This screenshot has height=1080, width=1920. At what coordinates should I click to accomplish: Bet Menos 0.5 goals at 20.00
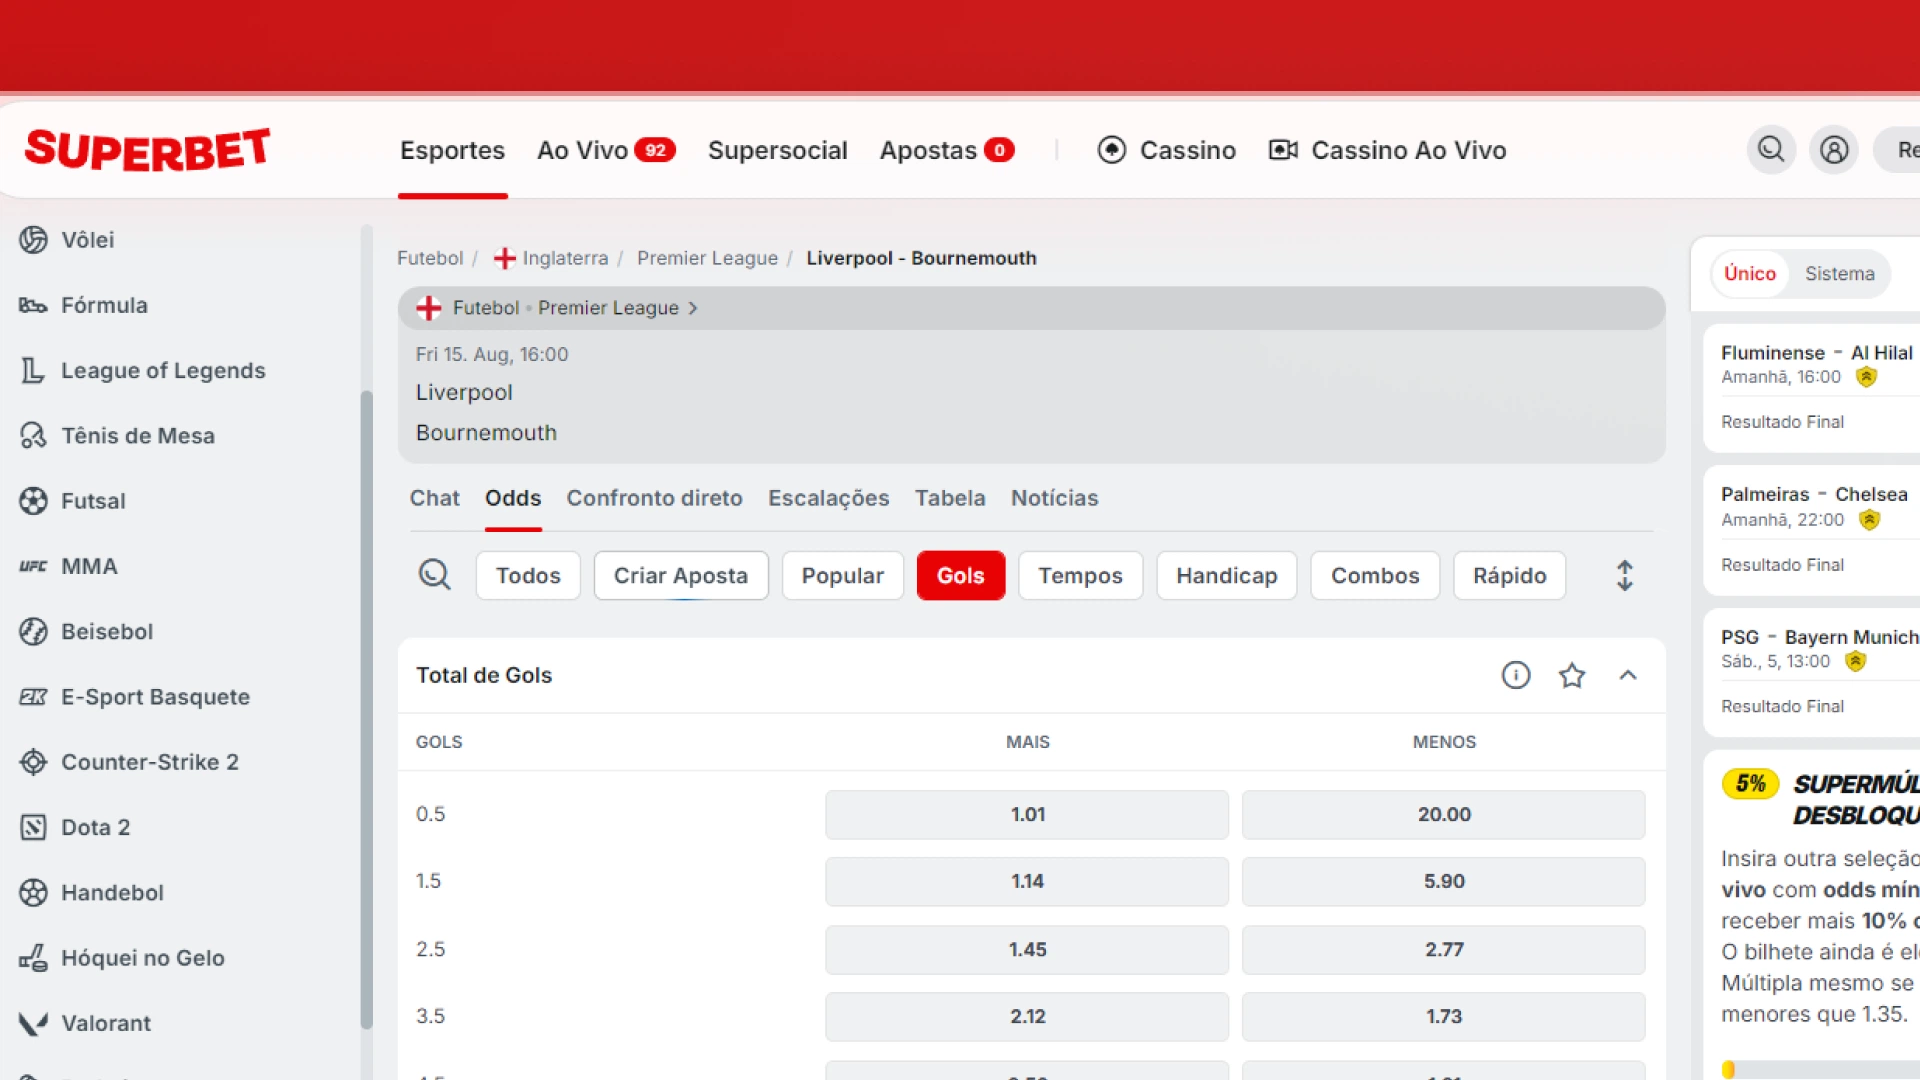pos(1444,814)
